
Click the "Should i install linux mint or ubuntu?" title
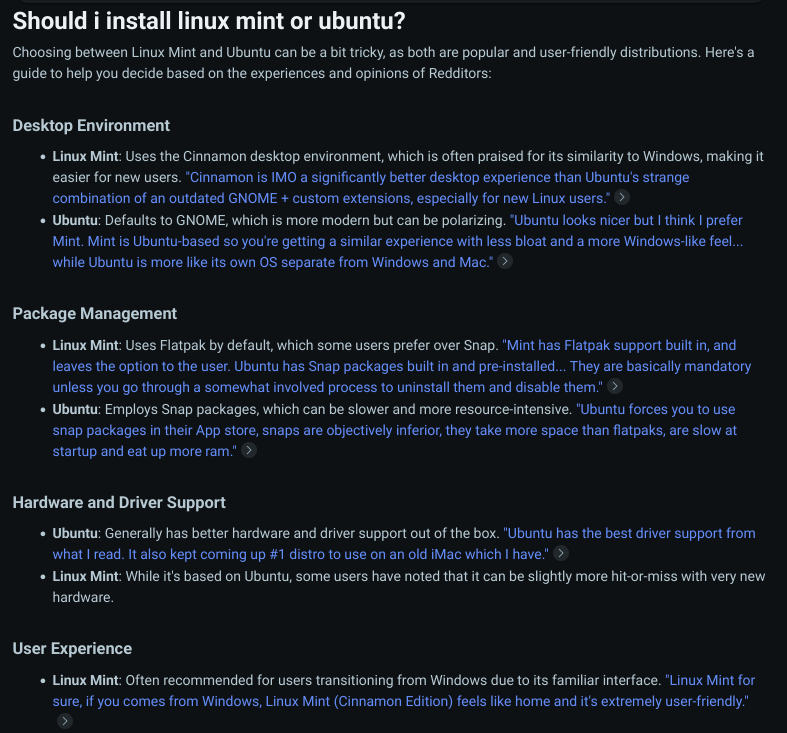click(211, 20)
